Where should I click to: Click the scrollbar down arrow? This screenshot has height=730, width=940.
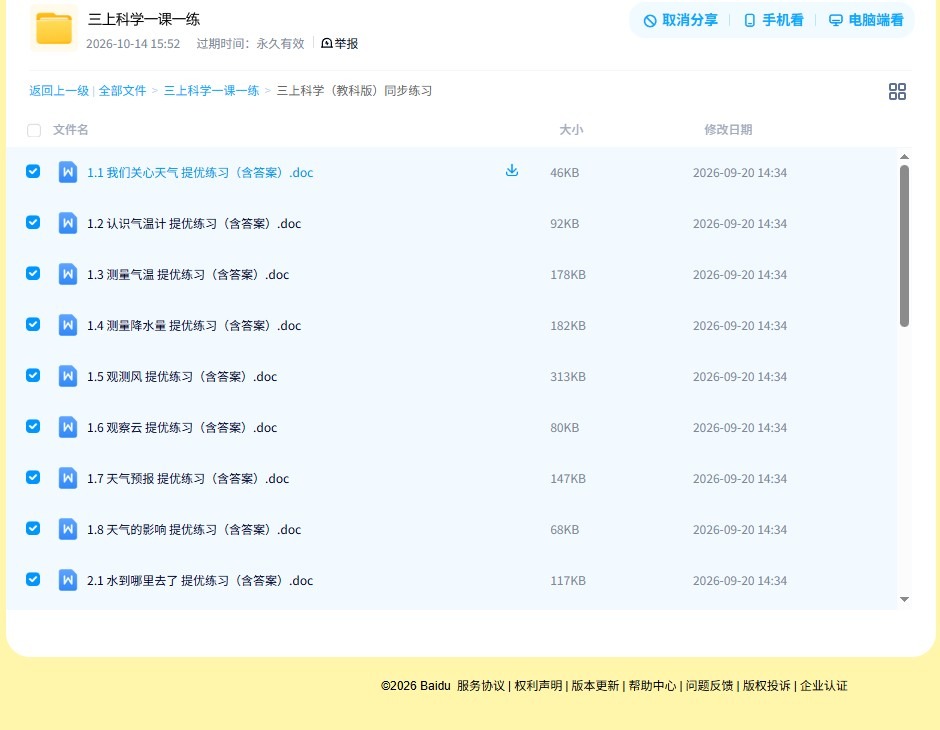click(904, 599)
